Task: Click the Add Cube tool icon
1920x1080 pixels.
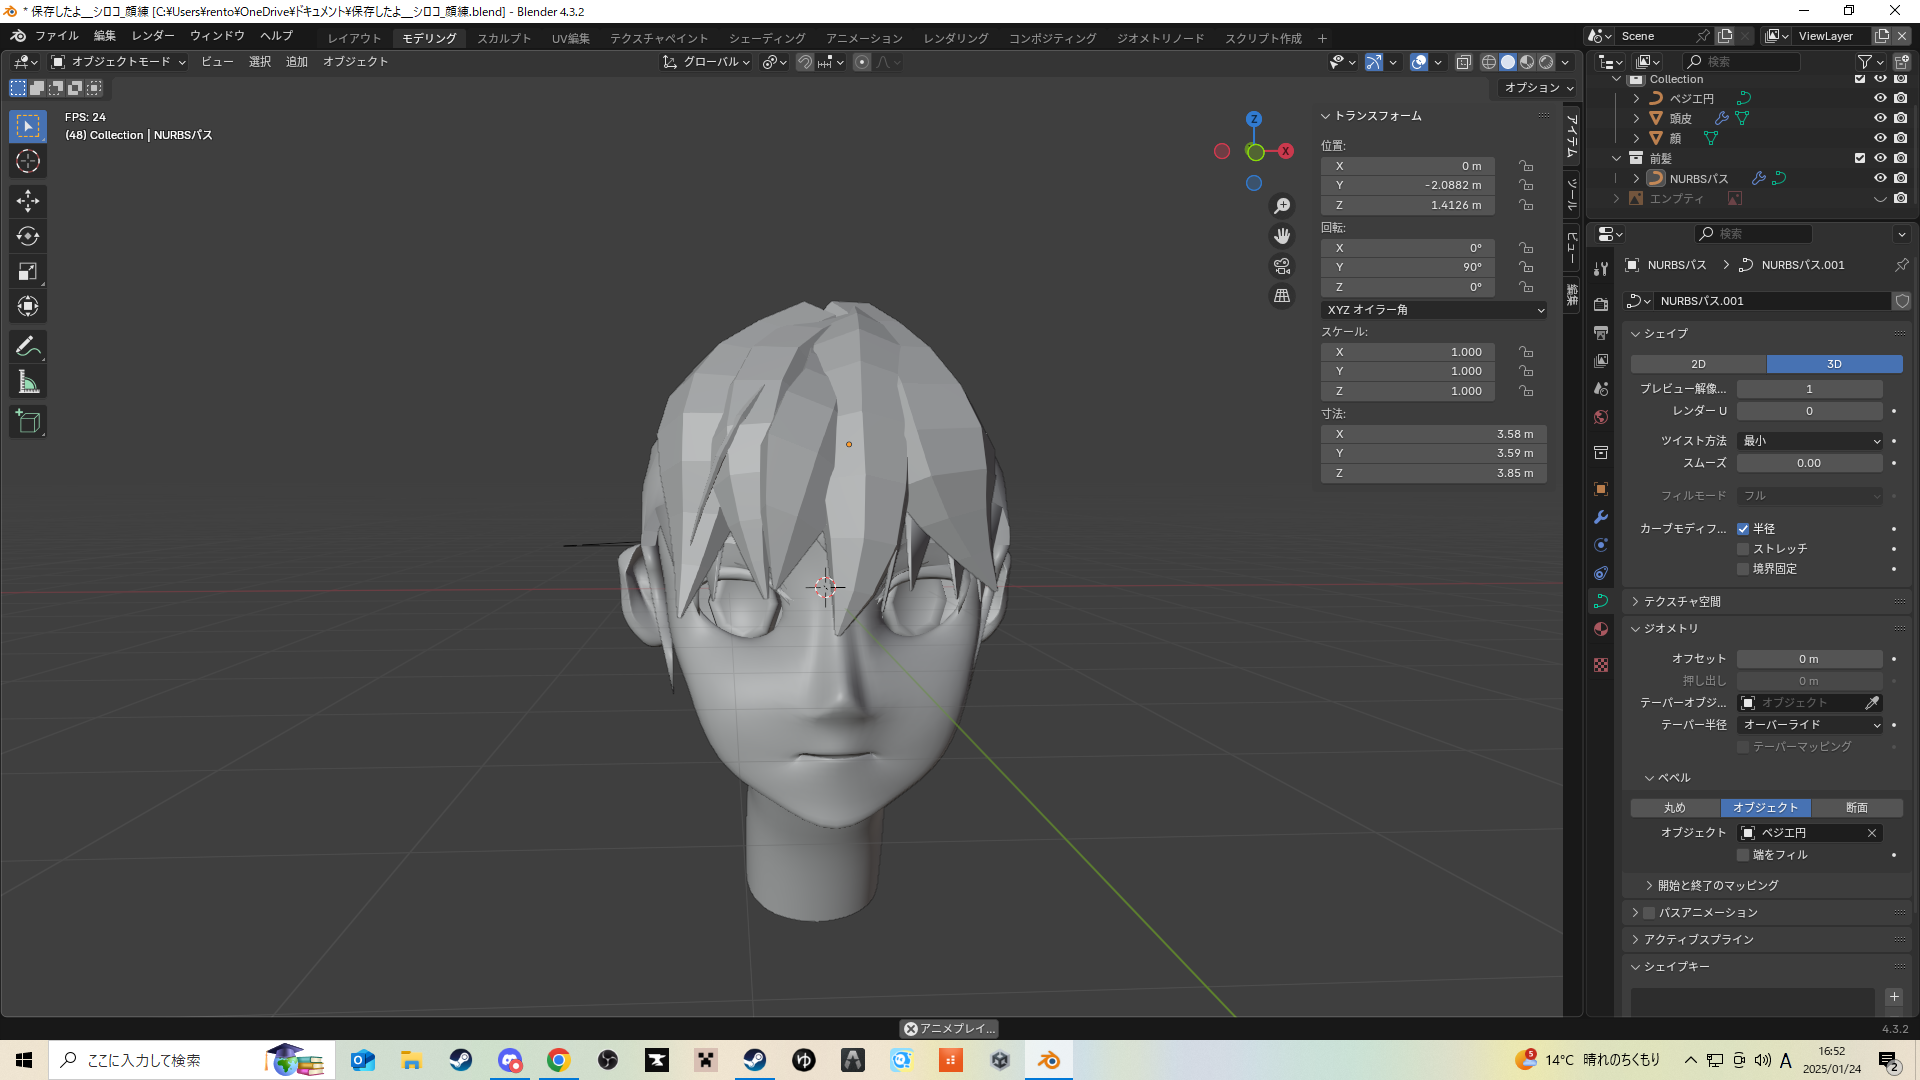Action: pos(28,422)
